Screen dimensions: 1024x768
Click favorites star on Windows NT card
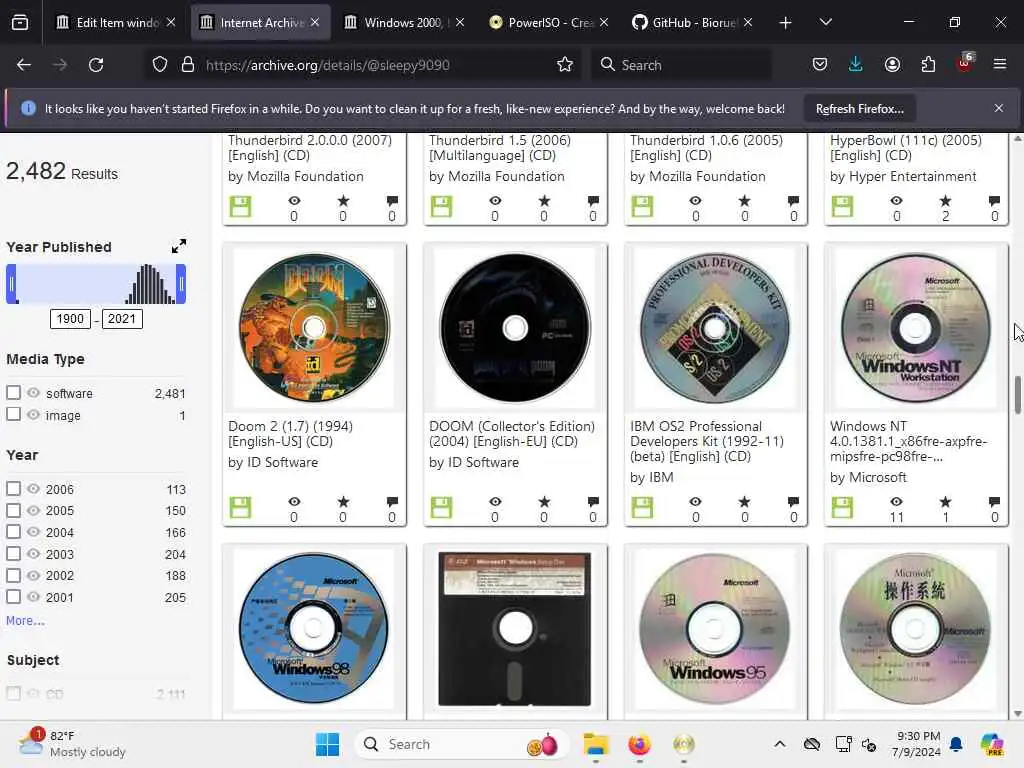[x=945, y=502]
